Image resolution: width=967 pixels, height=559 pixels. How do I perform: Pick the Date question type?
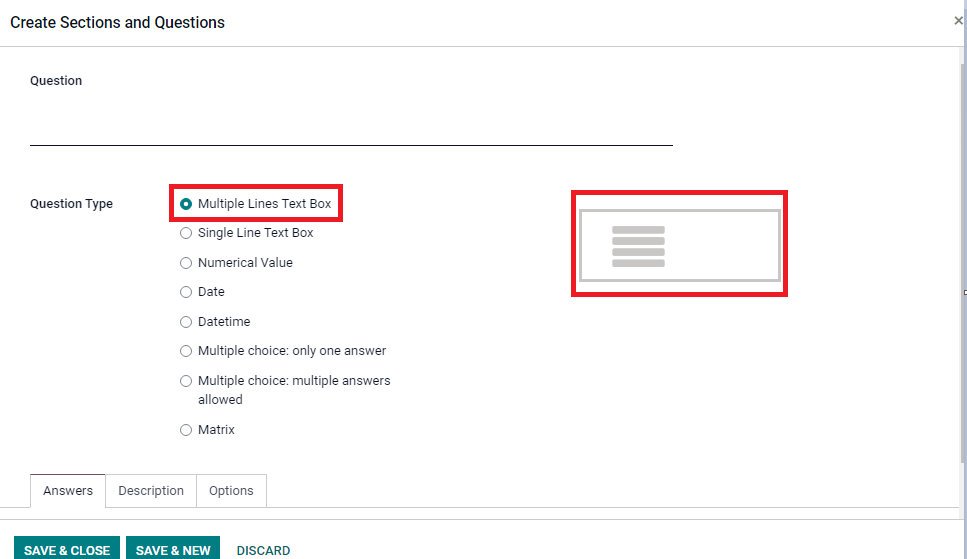click(x=186, y=292)
